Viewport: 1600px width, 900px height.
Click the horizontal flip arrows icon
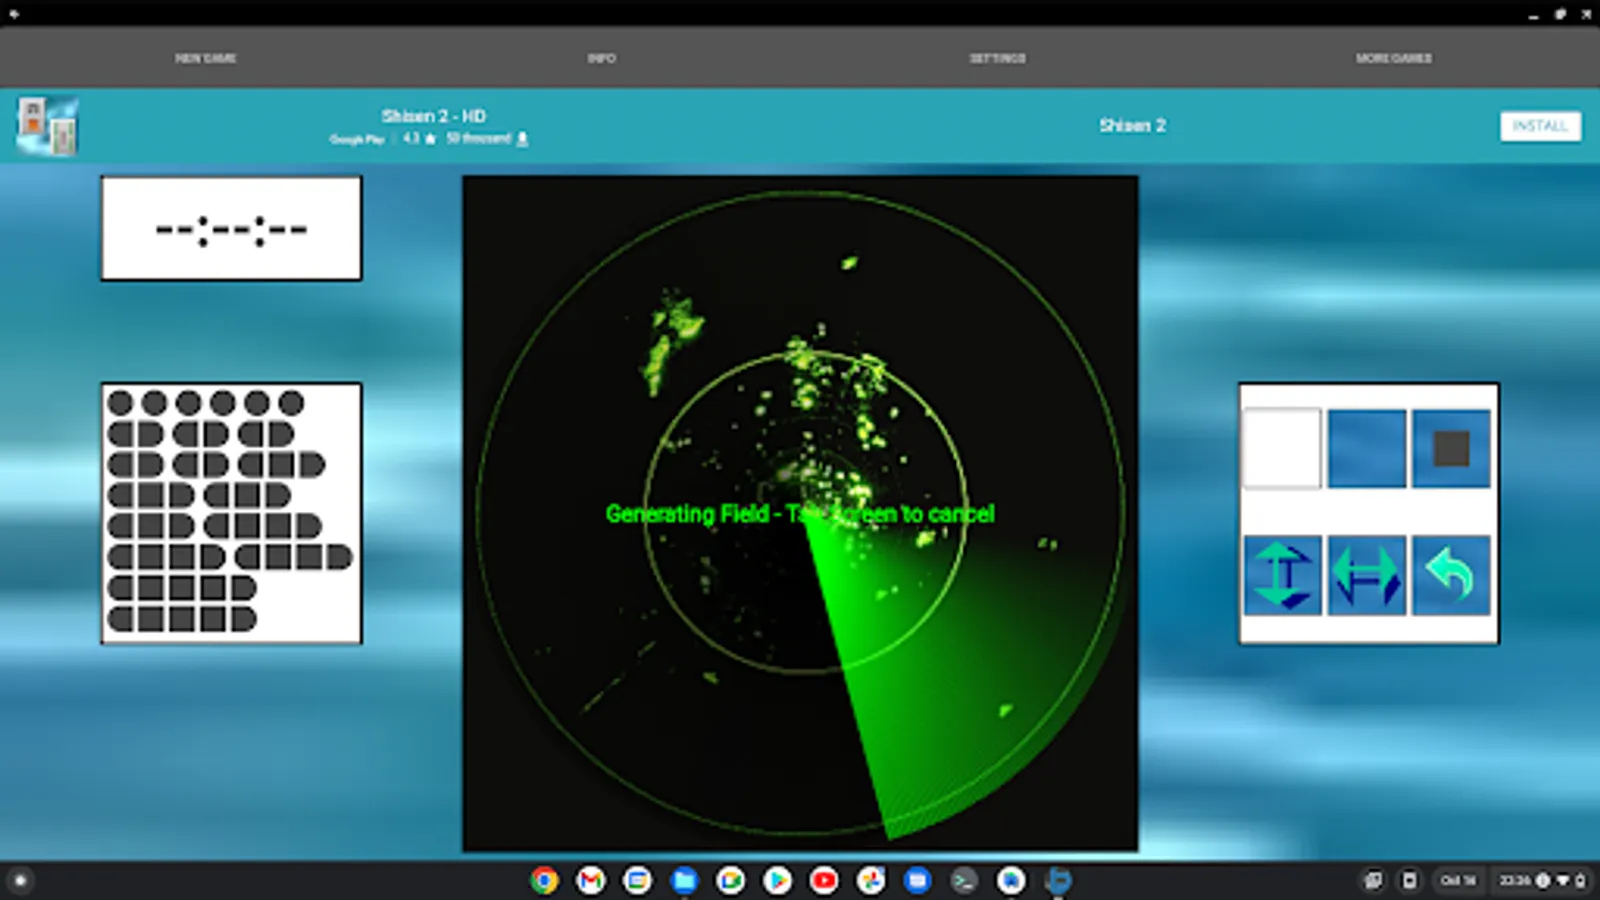[1366, 575]
